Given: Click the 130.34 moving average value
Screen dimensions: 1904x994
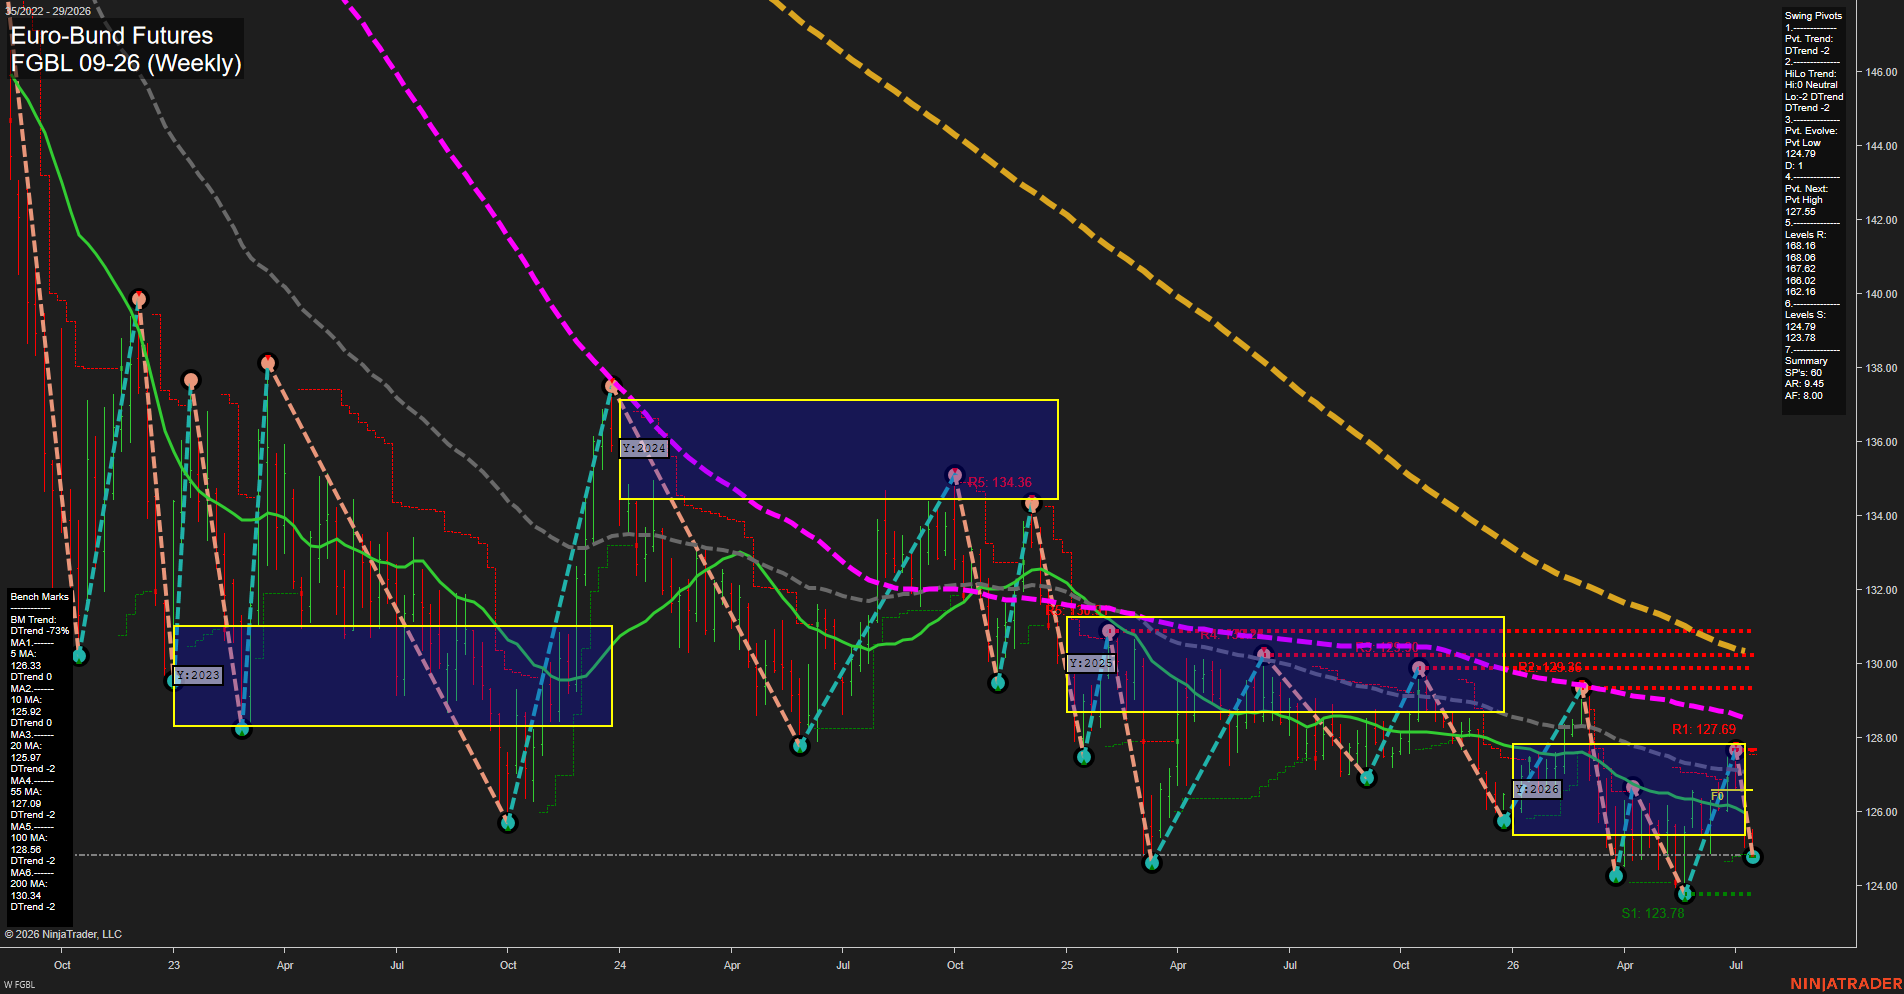Looking at the screenshot, I should pos(26,896).
